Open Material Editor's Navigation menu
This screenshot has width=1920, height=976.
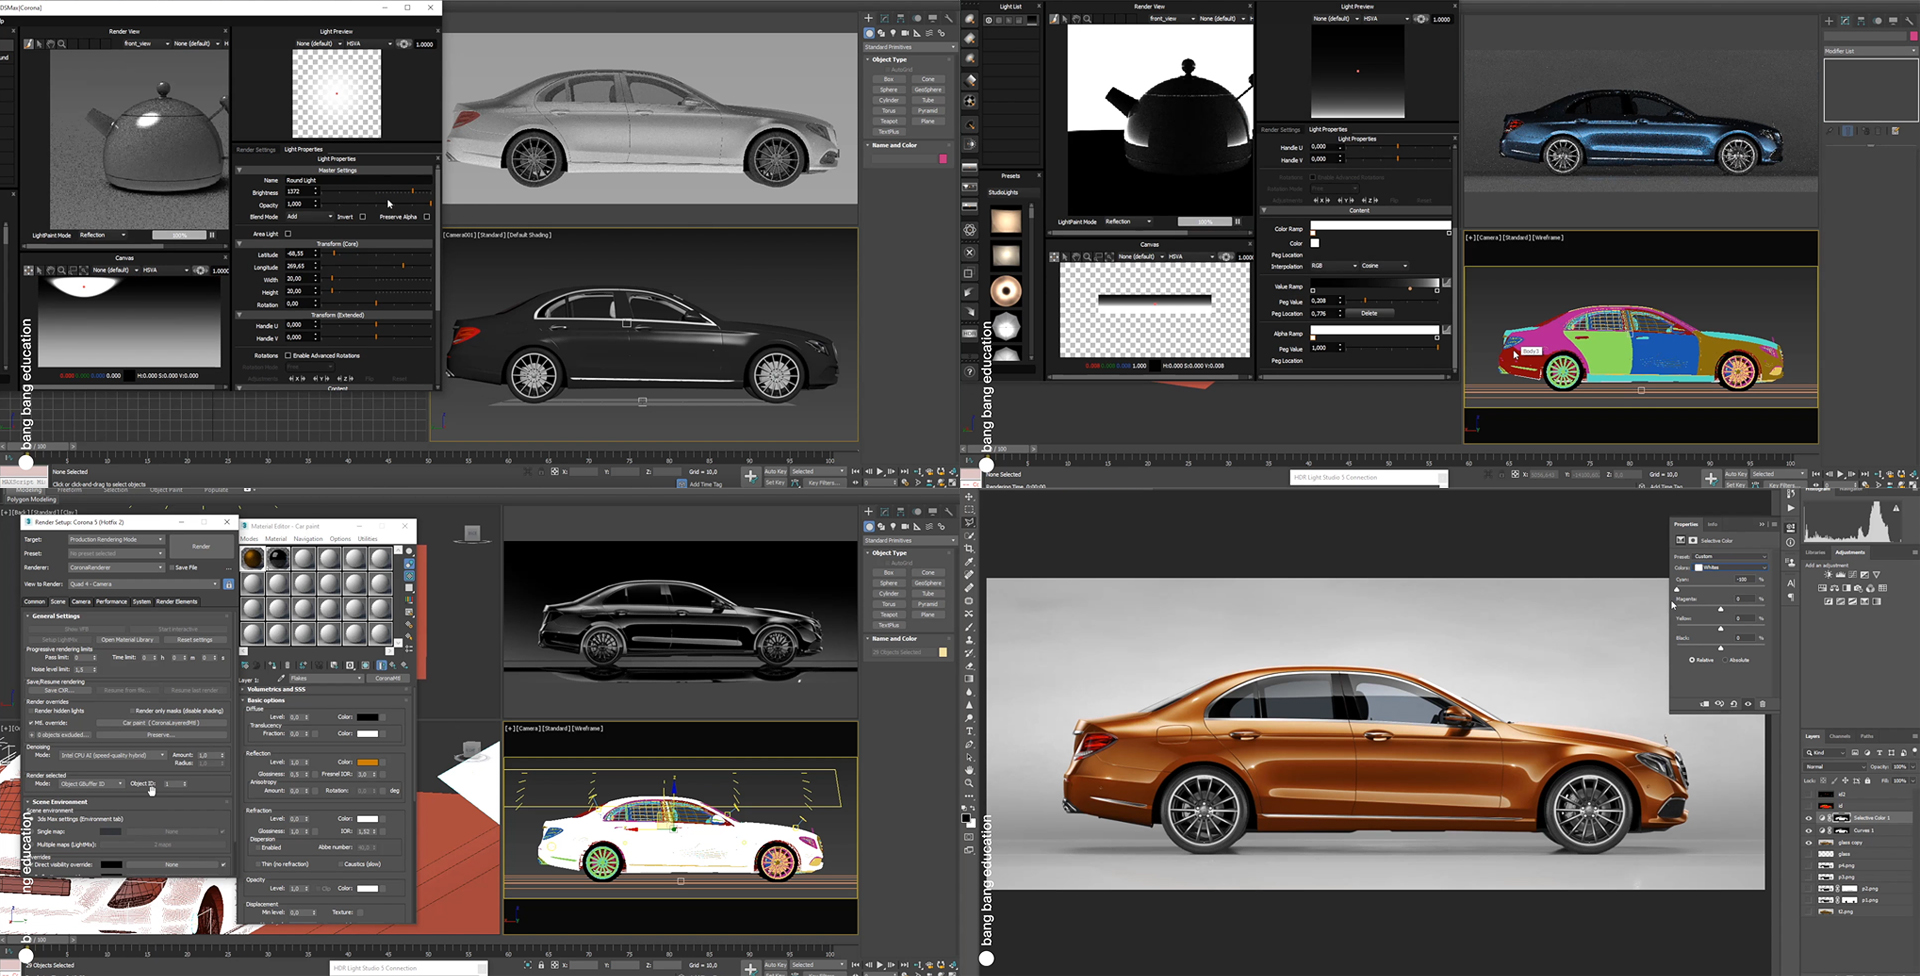308,538
